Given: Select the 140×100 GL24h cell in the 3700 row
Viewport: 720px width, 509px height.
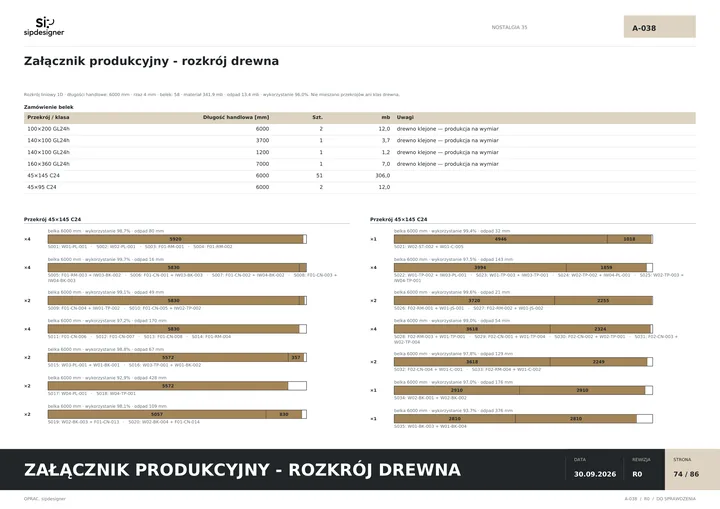Looking at the screenshot, I should [x=49, y=141].
